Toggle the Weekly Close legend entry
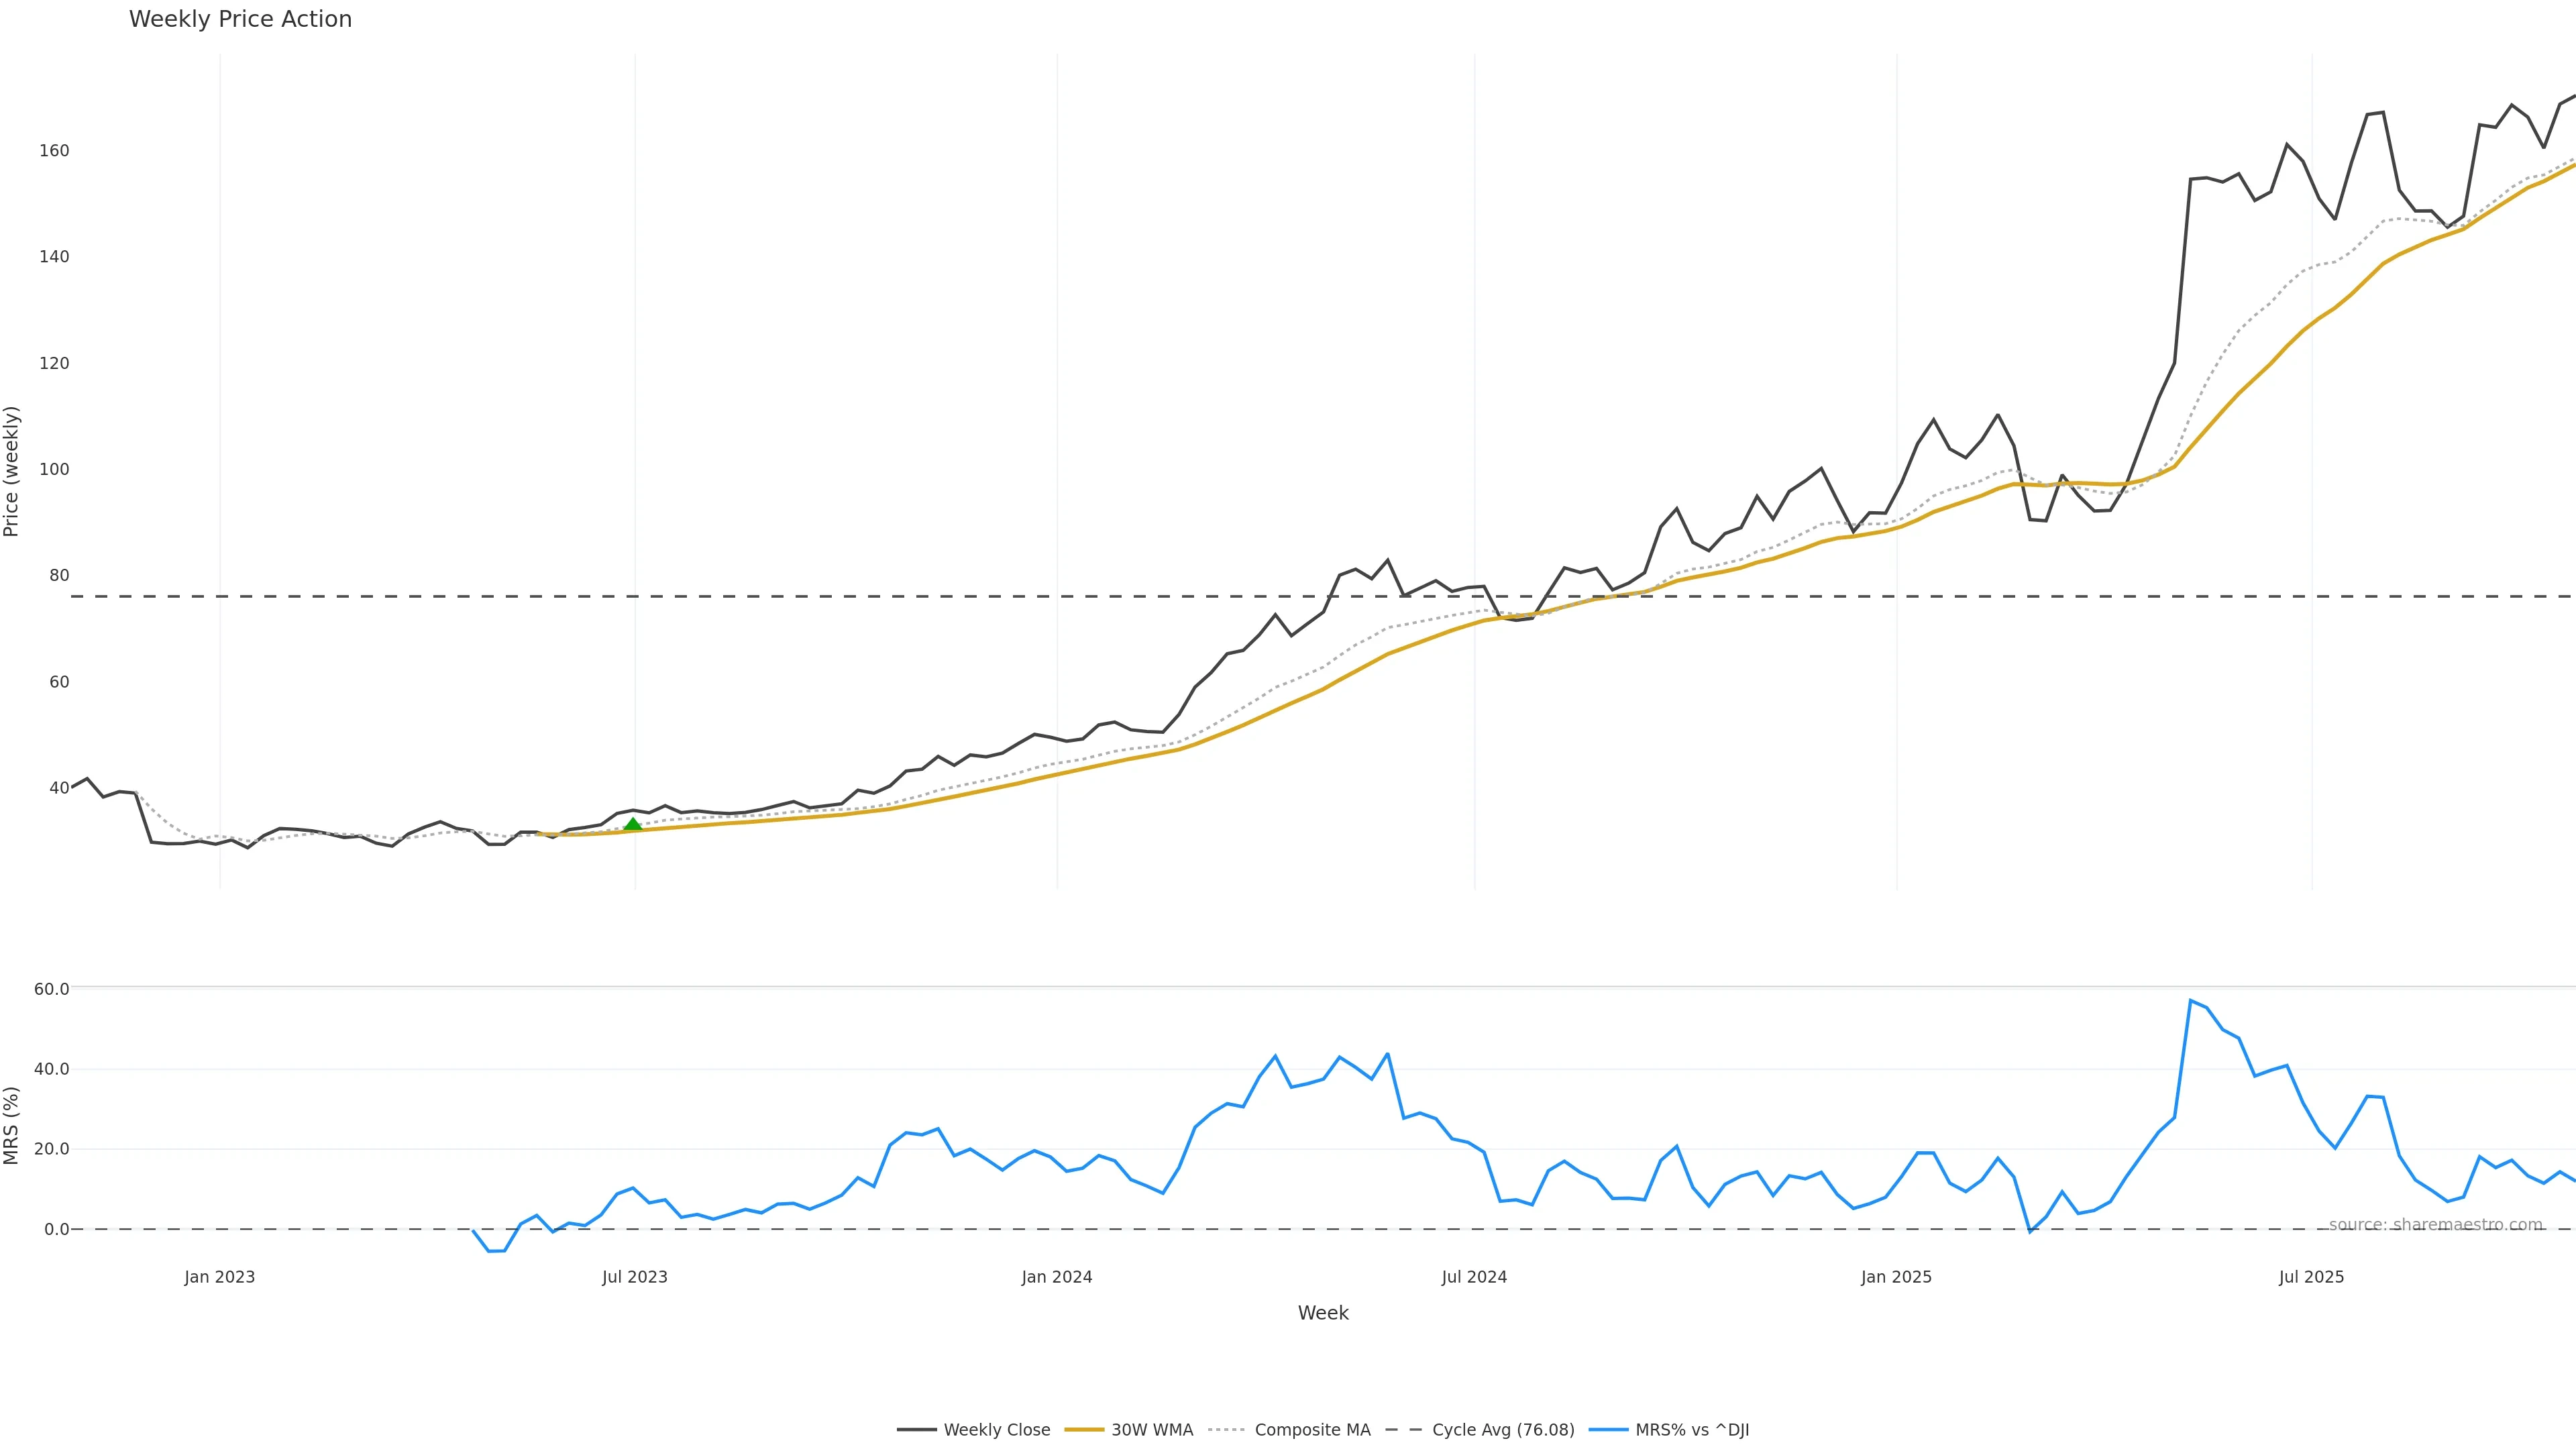The width and height of the screenshot is (2576, 1449). (996, 1430)
